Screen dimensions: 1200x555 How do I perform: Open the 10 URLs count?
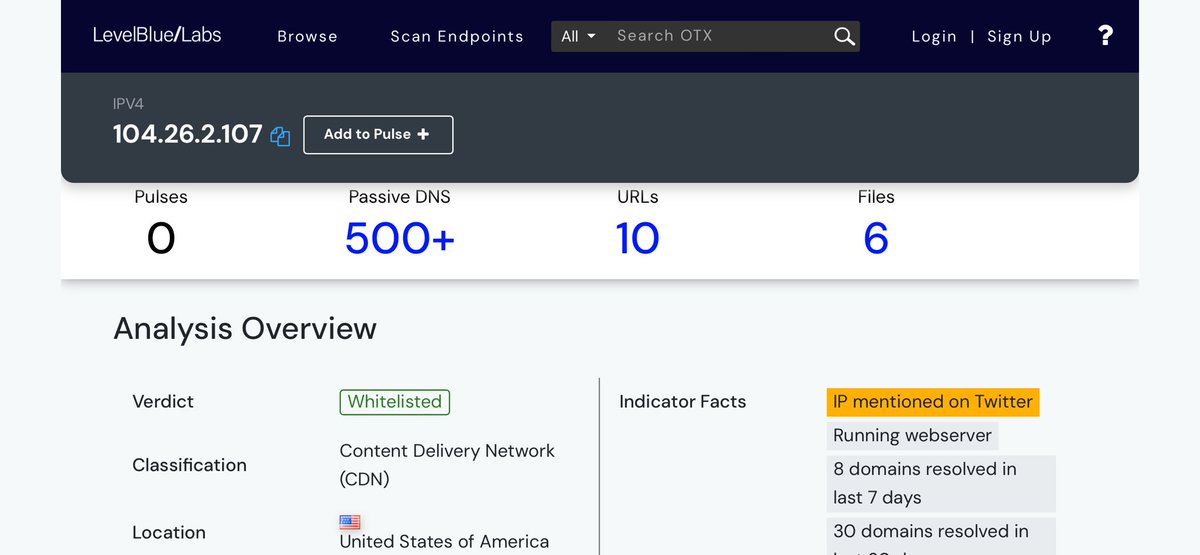pyautogui.click(x=637, y=238)
